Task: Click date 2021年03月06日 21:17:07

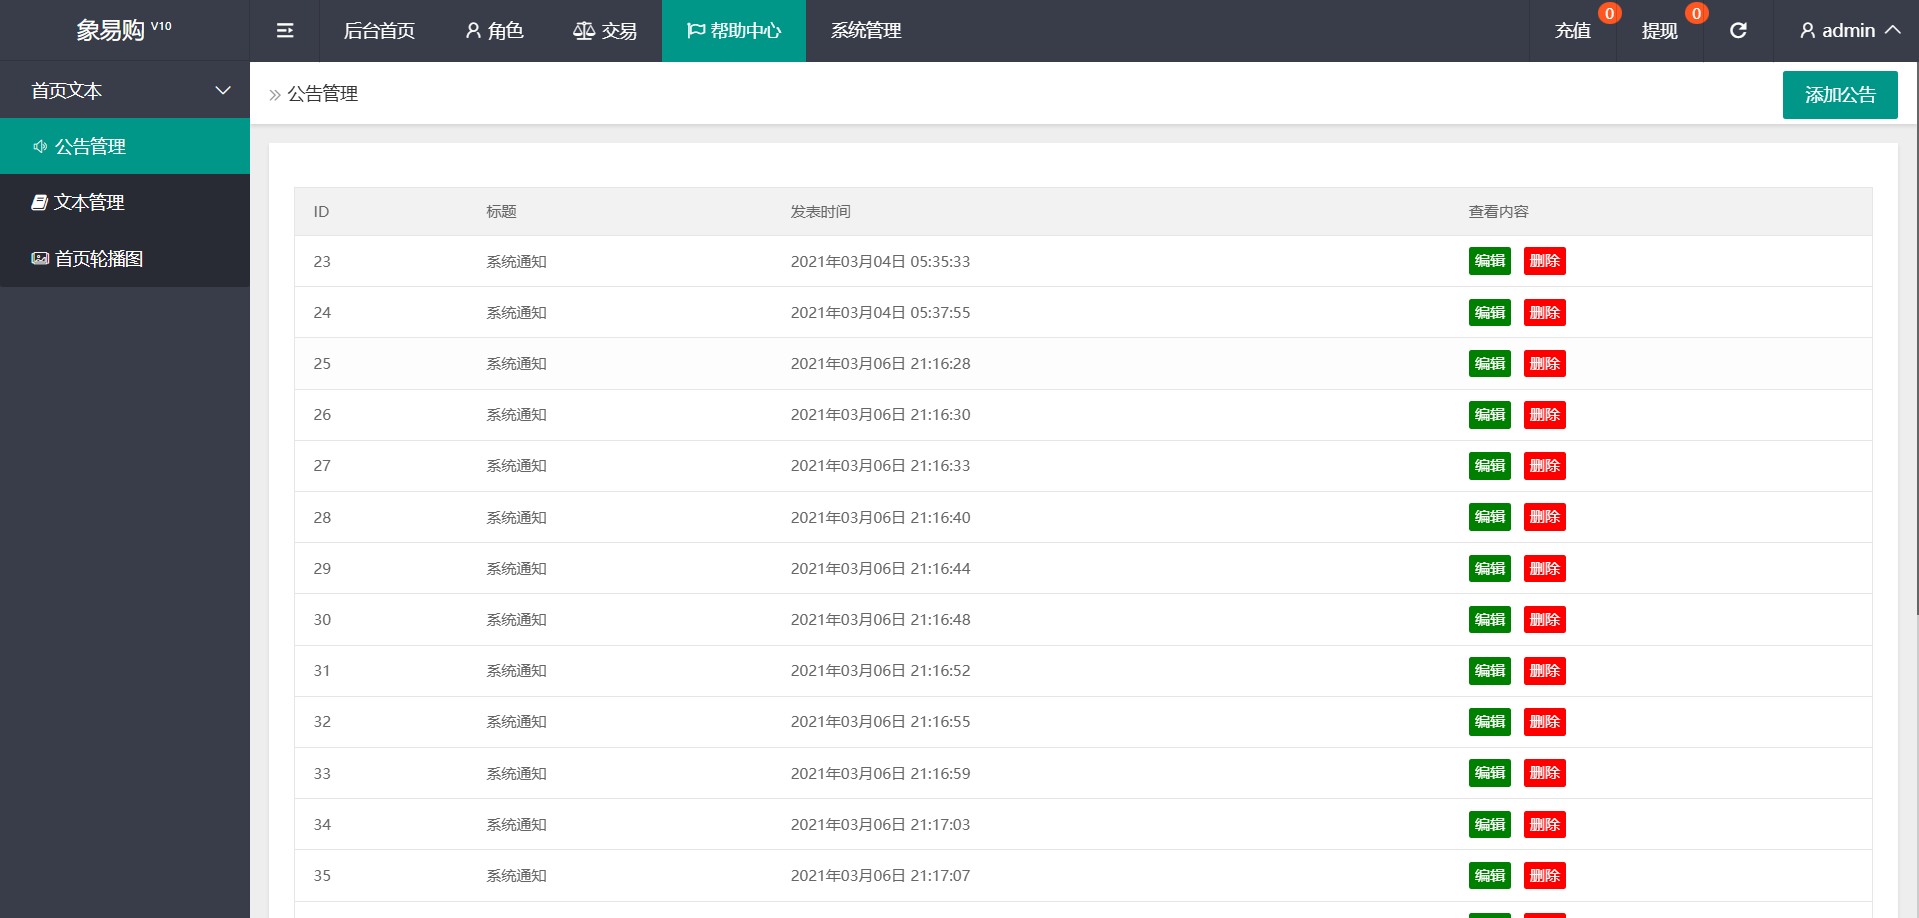Action: 881,875
